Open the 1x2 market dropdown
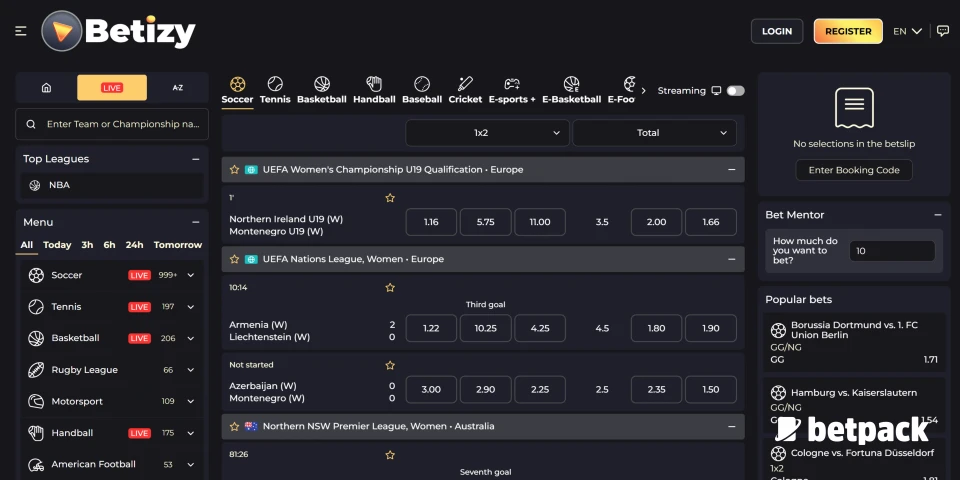This screenshot has height=480, width=960. pos(487,133)
